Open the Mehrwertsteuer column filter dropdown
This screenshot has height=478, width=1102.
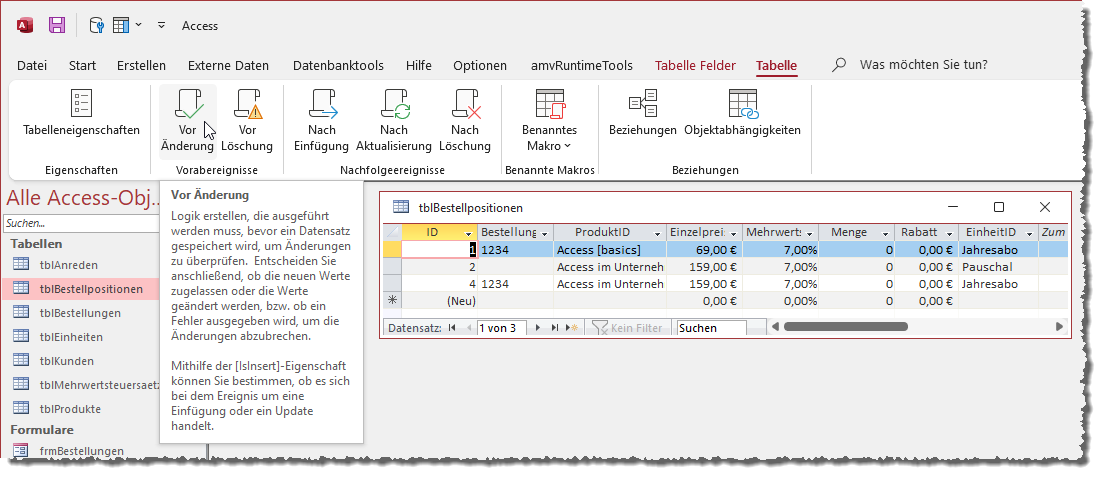pyautogui.click(x=810, y=233)
